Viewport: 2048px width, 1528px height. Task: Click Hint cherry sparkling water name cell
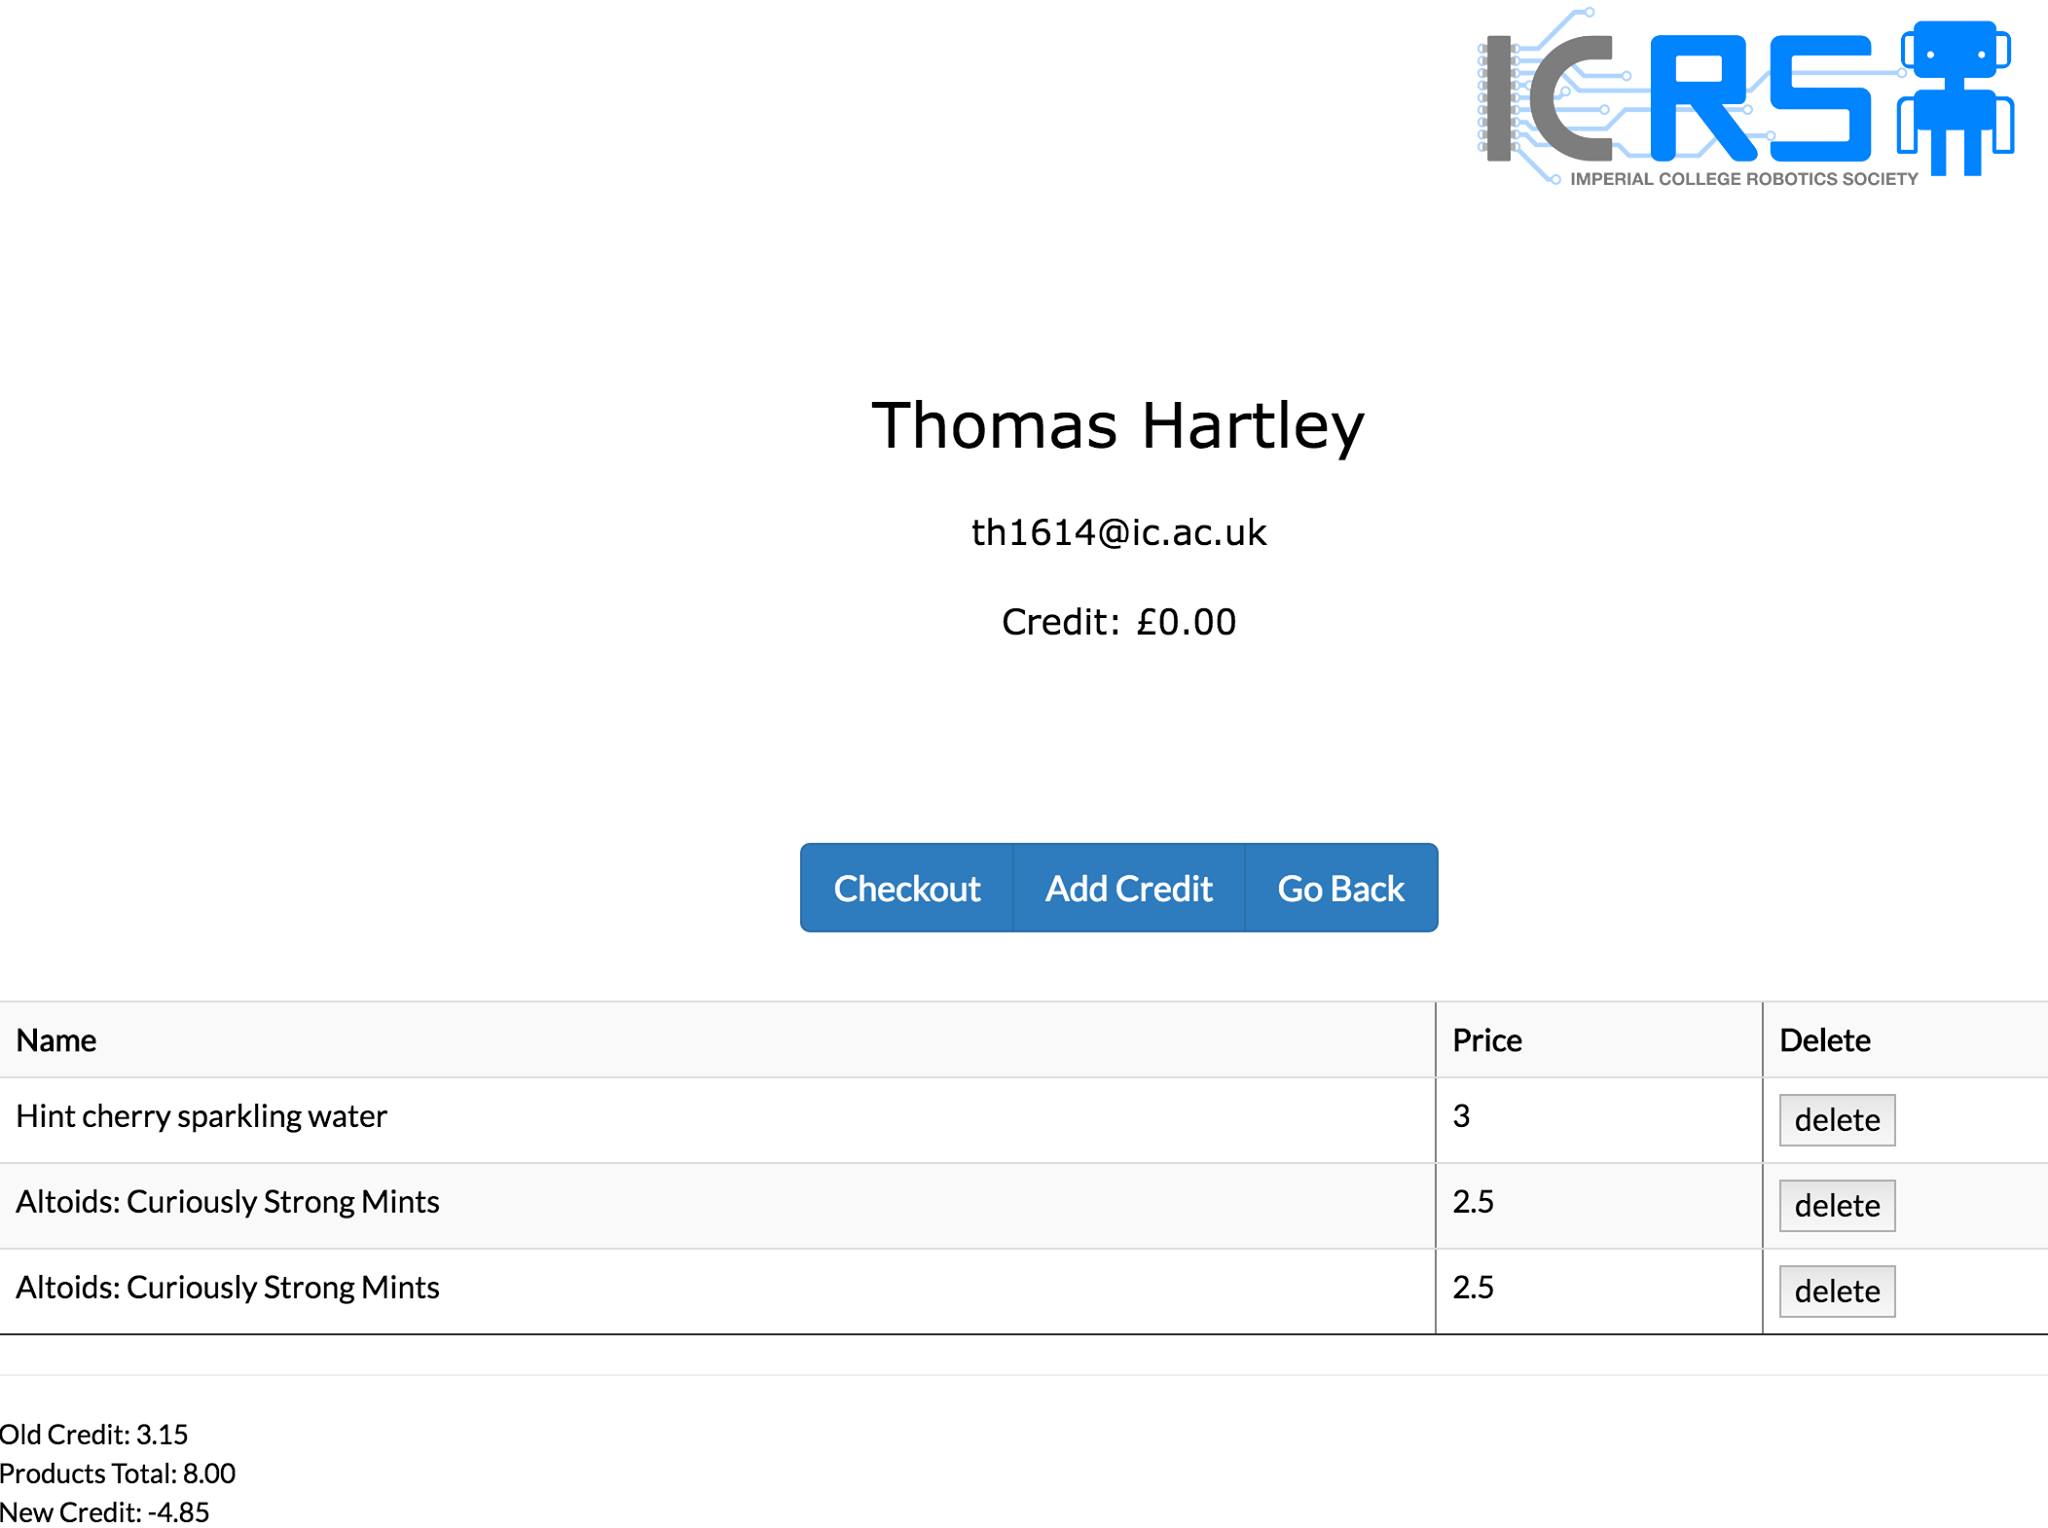pos(201,1116)
